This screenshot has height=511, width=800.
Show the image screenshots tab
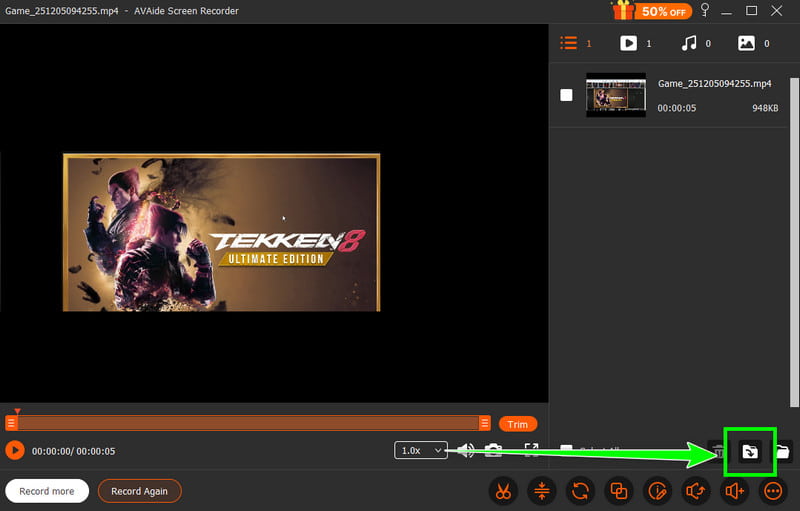[x=746, y=44]
